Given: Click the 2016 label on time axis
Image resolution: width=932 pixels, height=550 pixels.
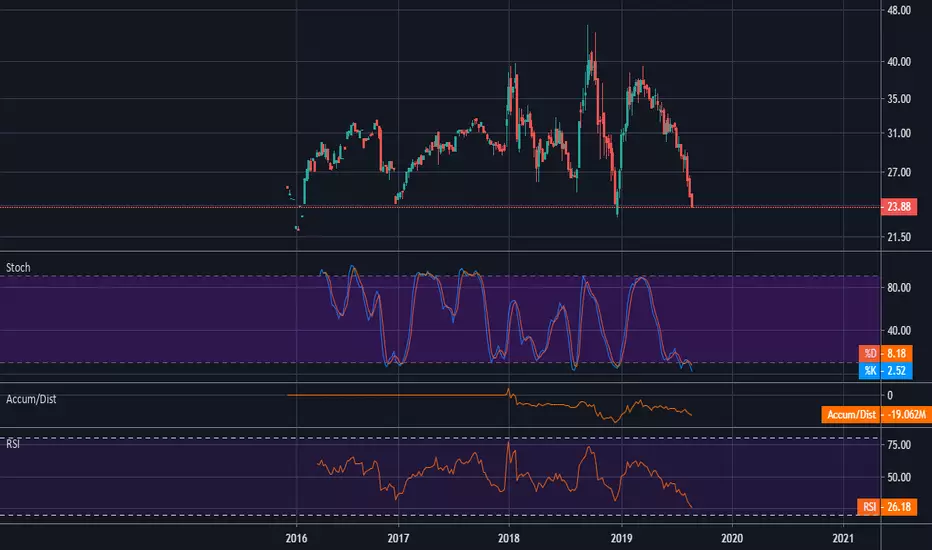Looking at the screenshot, I should tap(297, 538).
